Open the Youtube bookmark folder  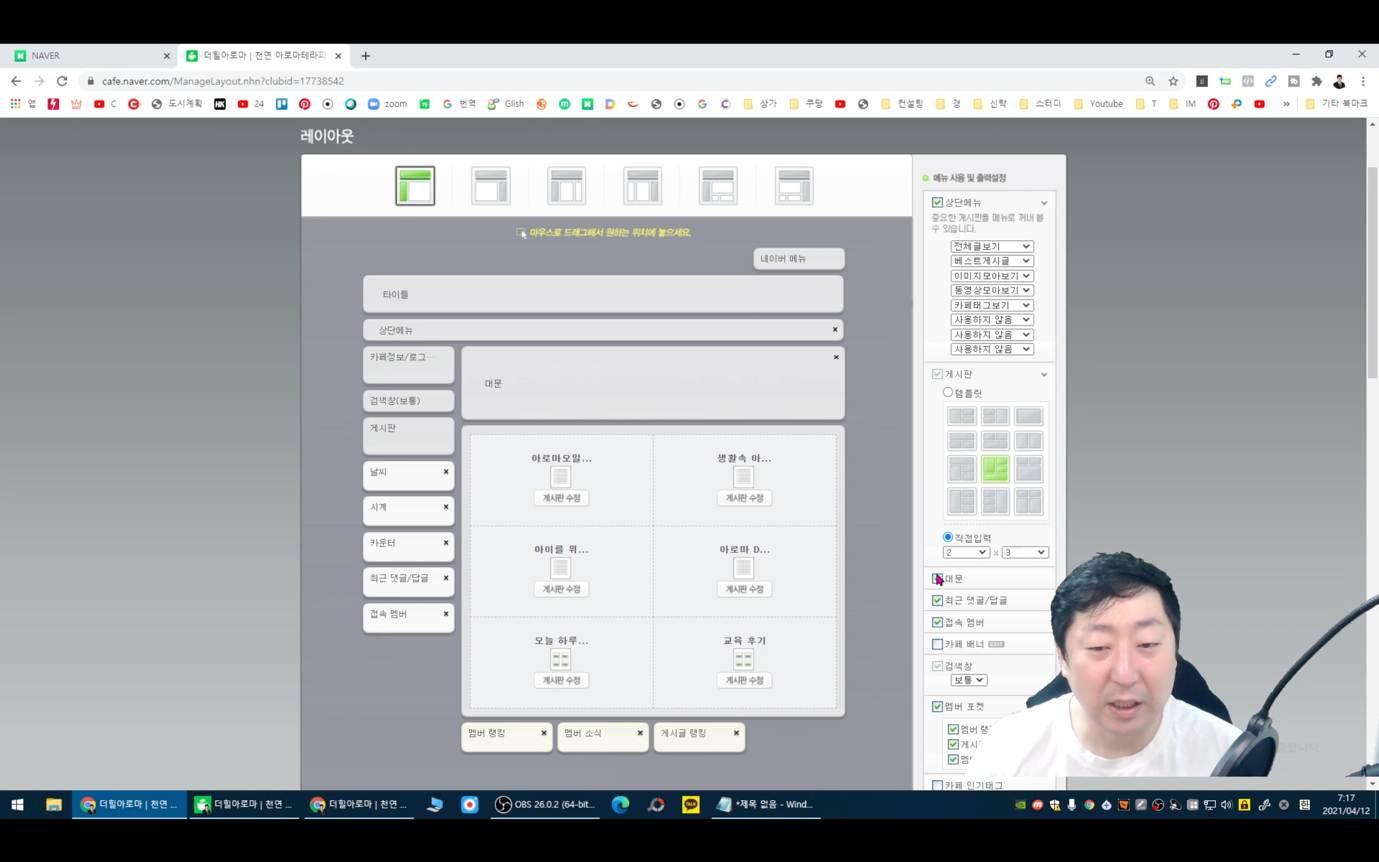click(x=1098, y=104)
